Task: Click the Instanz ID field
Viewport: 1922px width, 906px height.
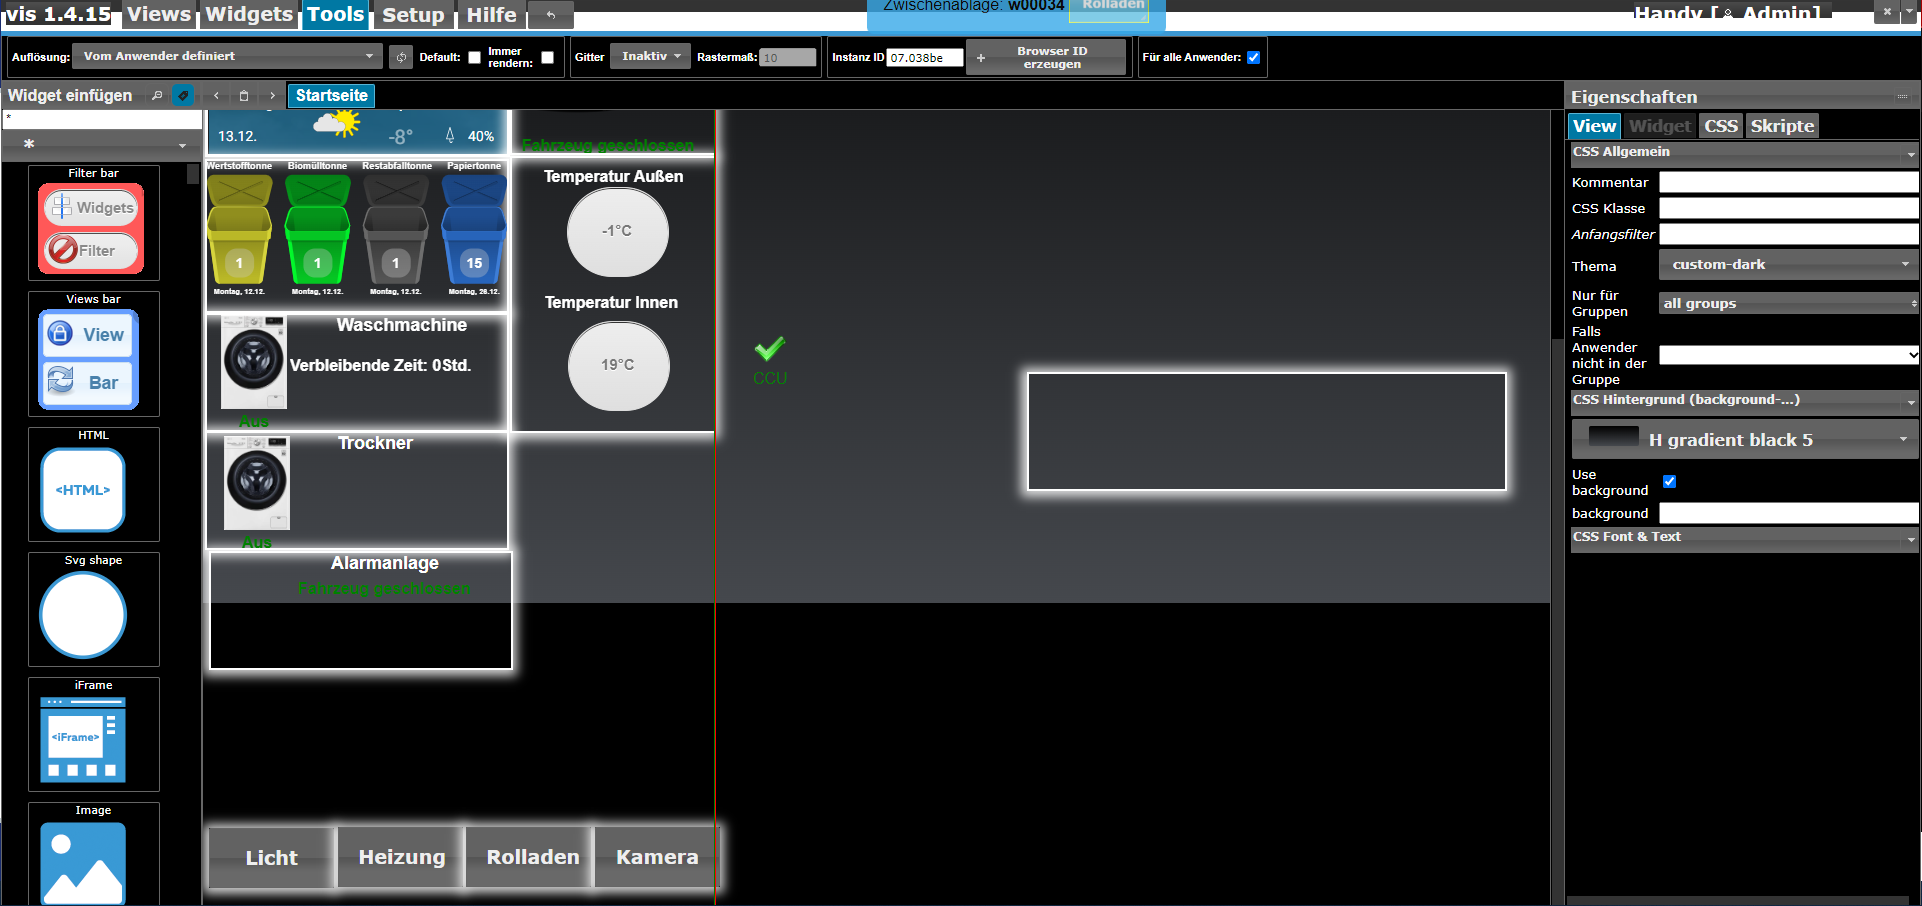Action: pyautogui.click(x=925, y=58)
